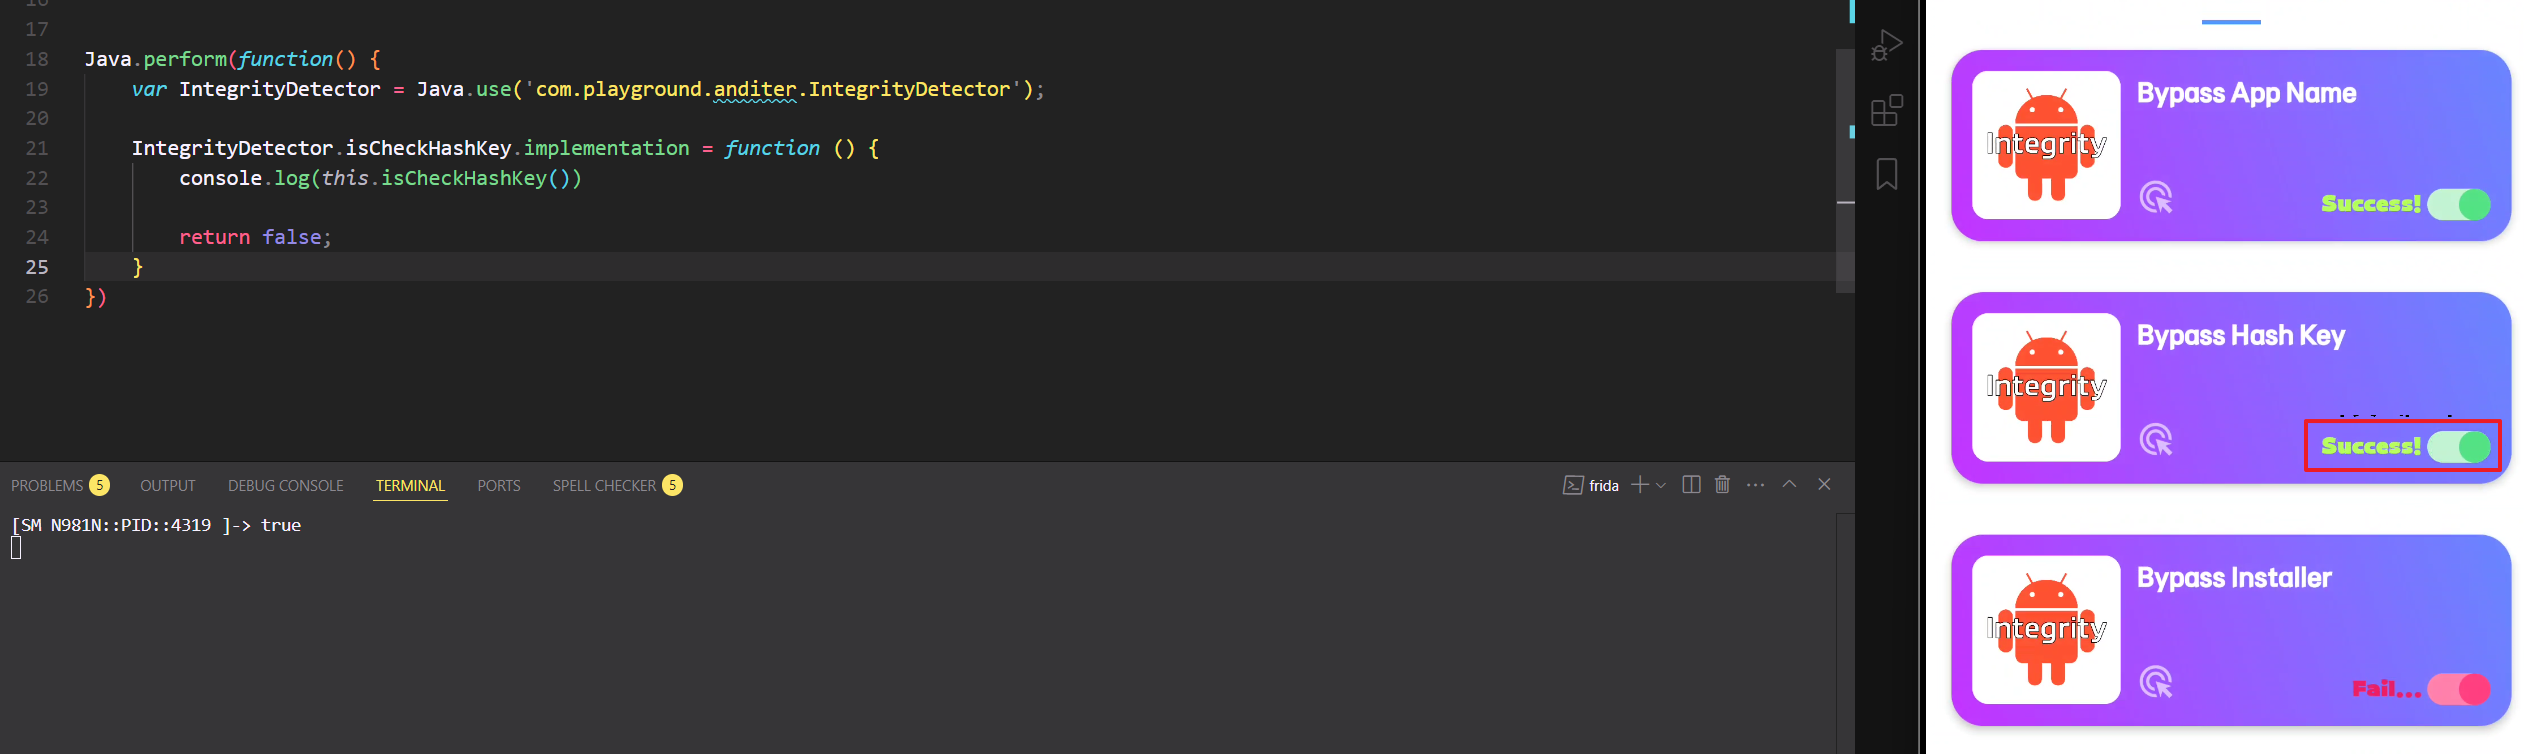2524x754 pixels.
Task: Open terminal panel more actions ellipsis
Action: coord(1755,485)
